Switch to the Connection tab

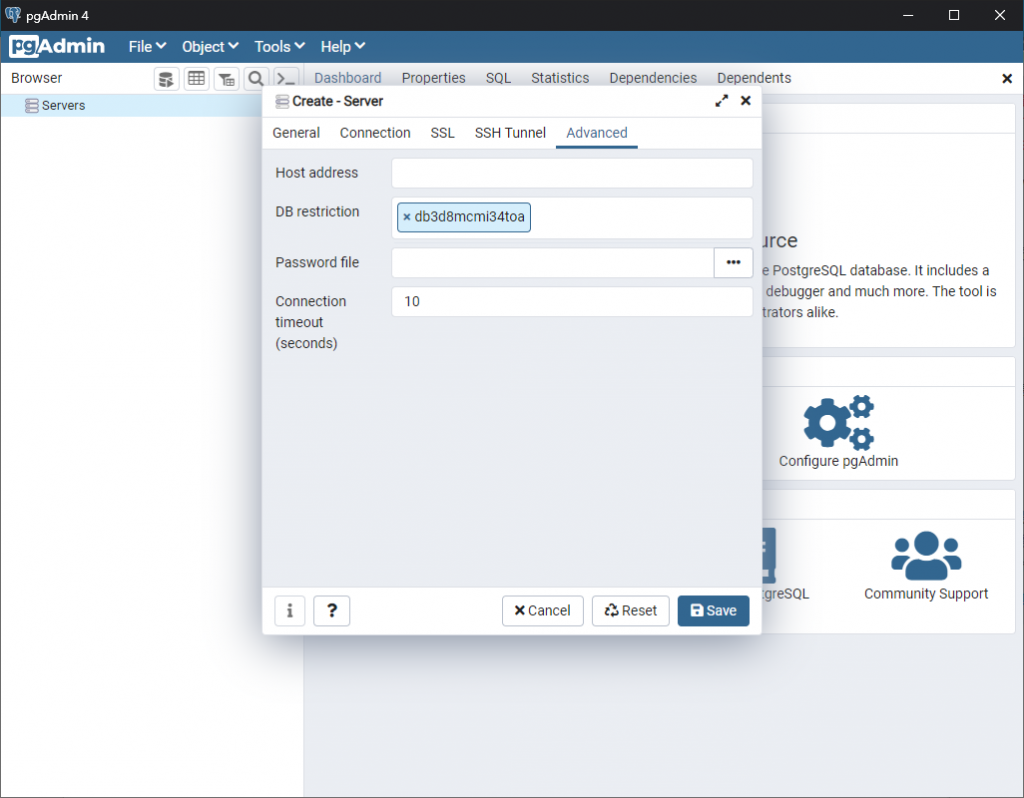pyautogui.click(x=375, y=133)
